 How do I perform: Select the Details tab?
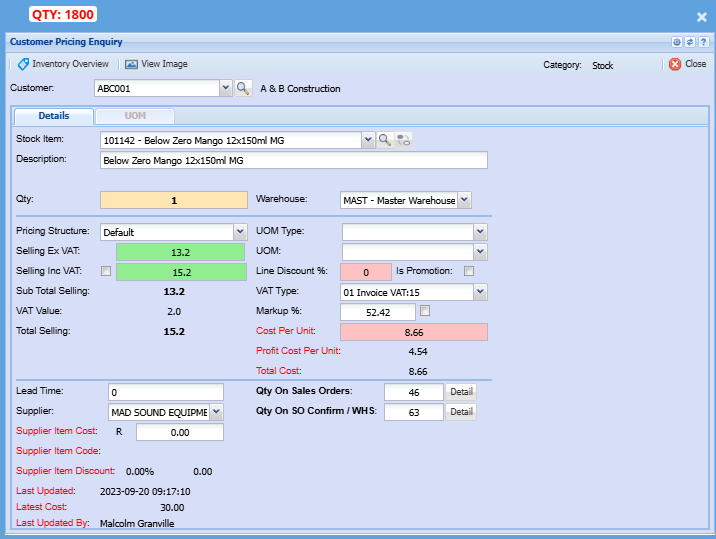(53, 116)
